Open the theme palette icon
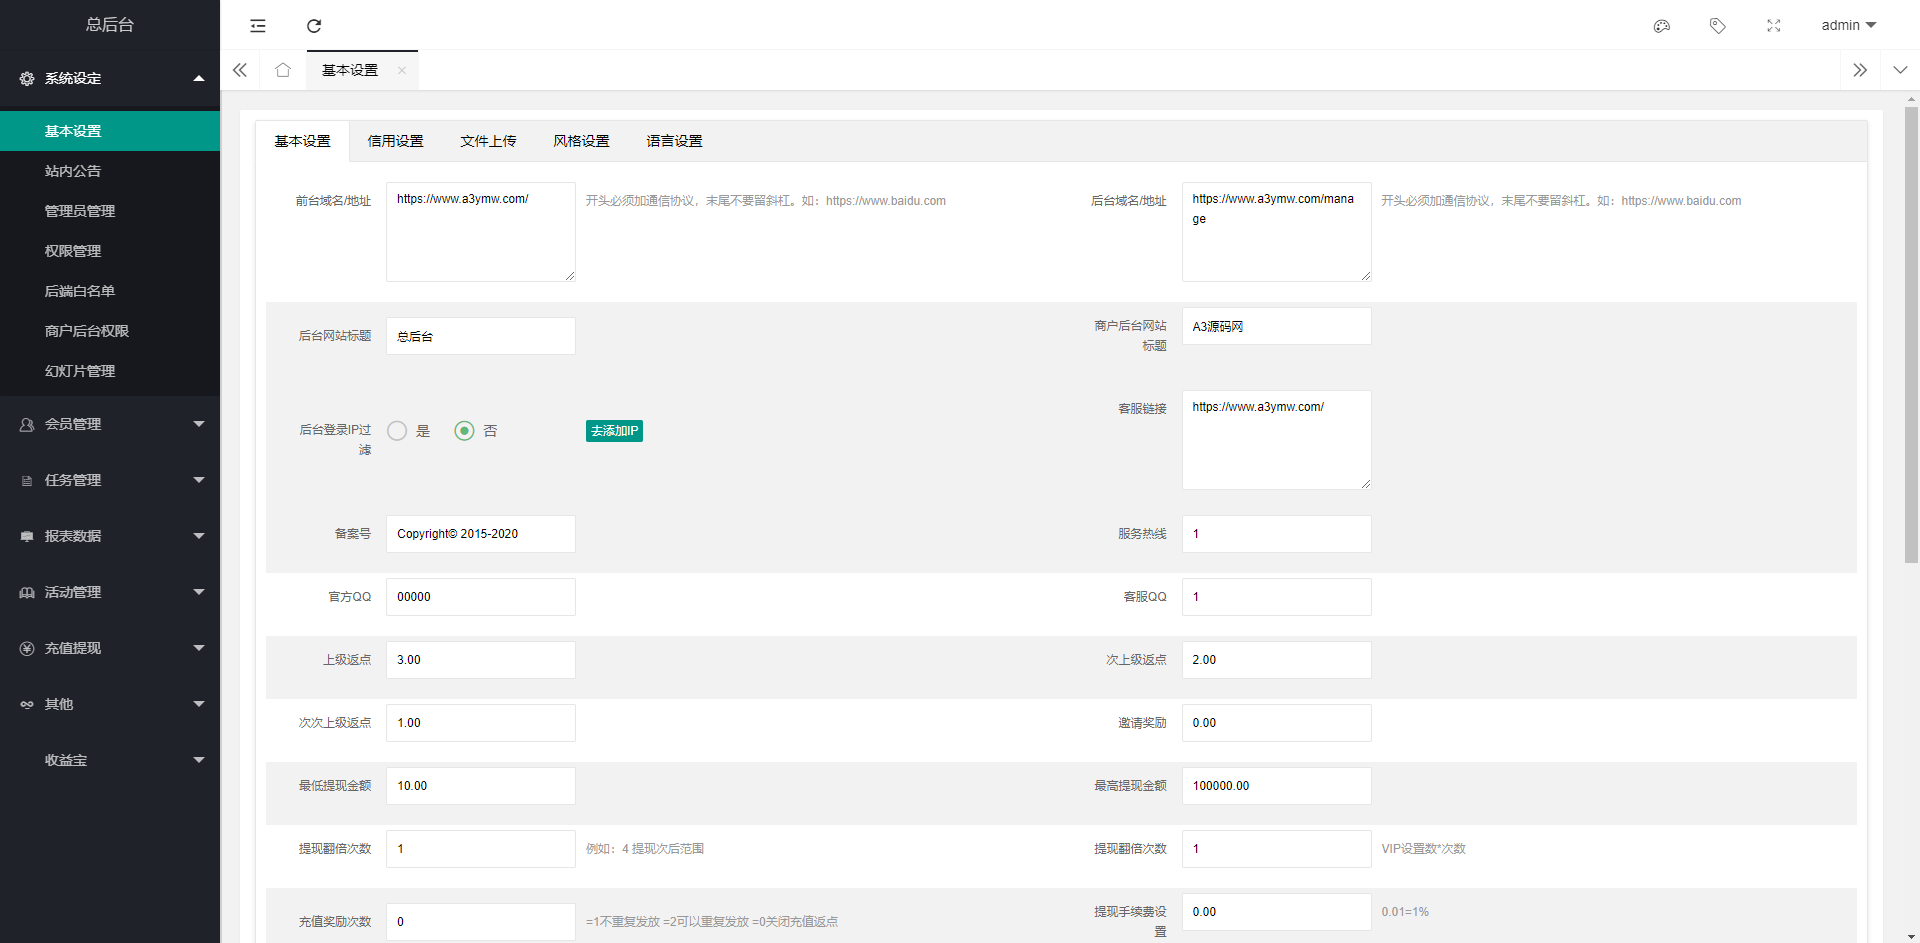Screen dimensions: 1920x943 click(x=1662, y=26)
